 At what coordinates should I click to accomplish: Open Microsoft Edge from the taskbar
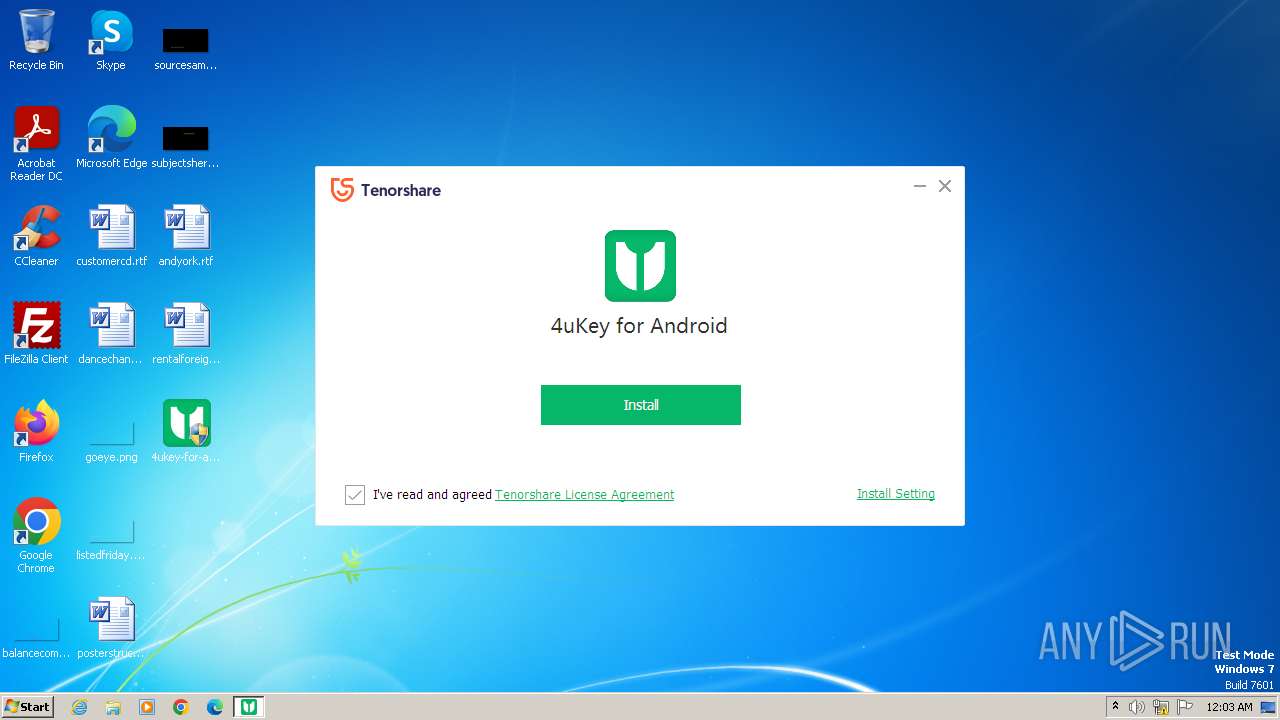coord(215,707)
